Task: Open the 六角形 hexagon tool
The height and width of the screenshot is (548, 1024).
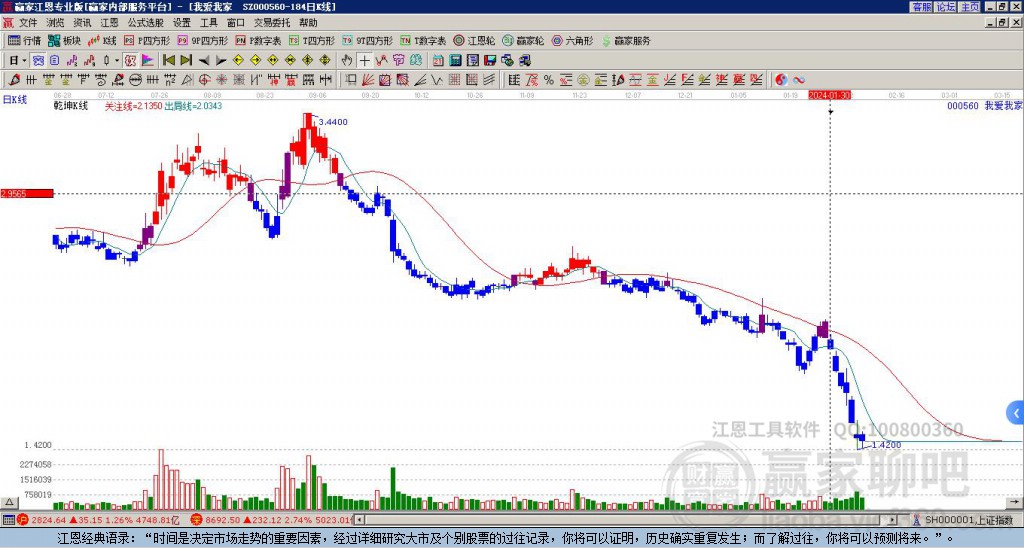Action: (572, 40)
